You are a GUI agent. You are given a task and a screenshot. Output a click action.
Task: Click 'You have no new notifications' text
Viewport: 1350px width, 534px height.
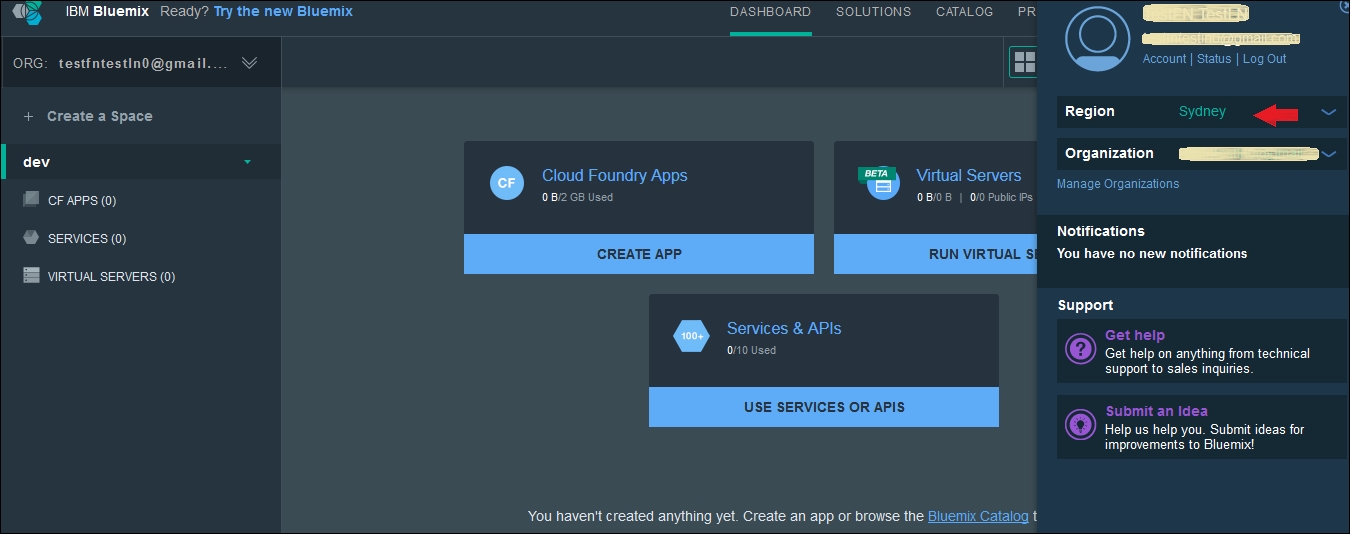coord(1152,254)
